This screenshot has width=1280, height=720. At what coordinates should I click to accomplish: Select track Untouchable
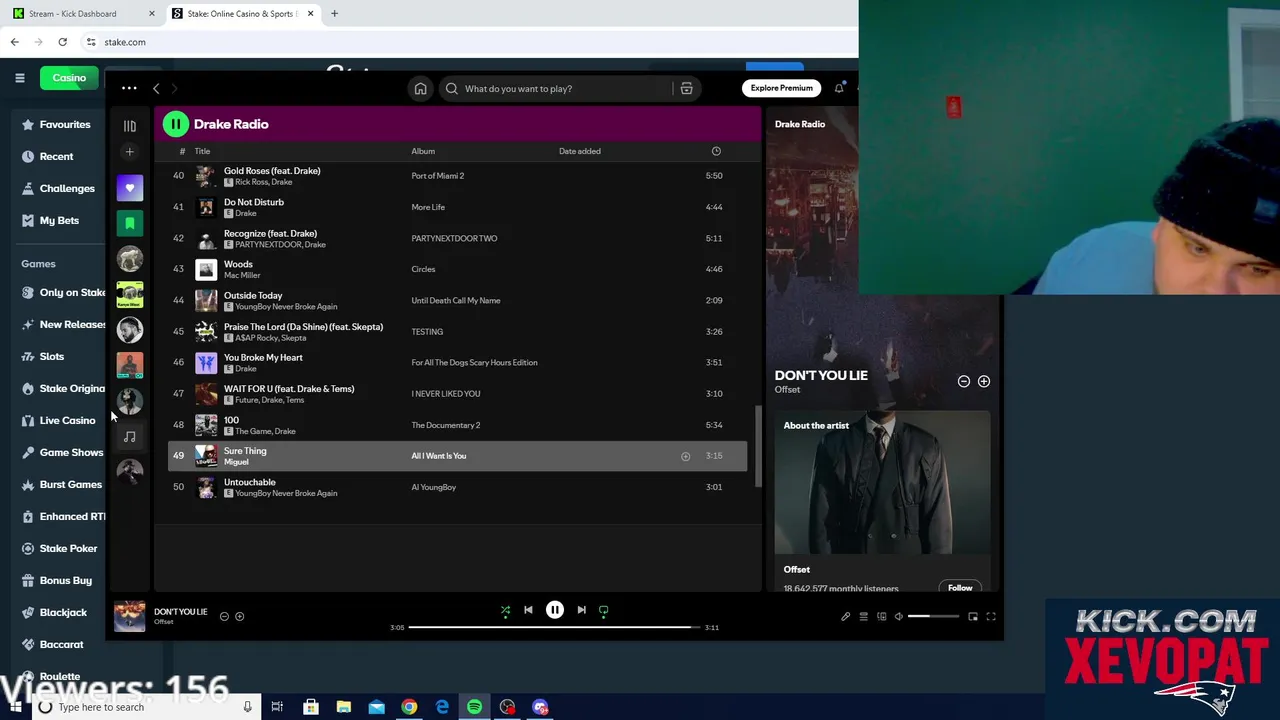(x=457, y=487)
